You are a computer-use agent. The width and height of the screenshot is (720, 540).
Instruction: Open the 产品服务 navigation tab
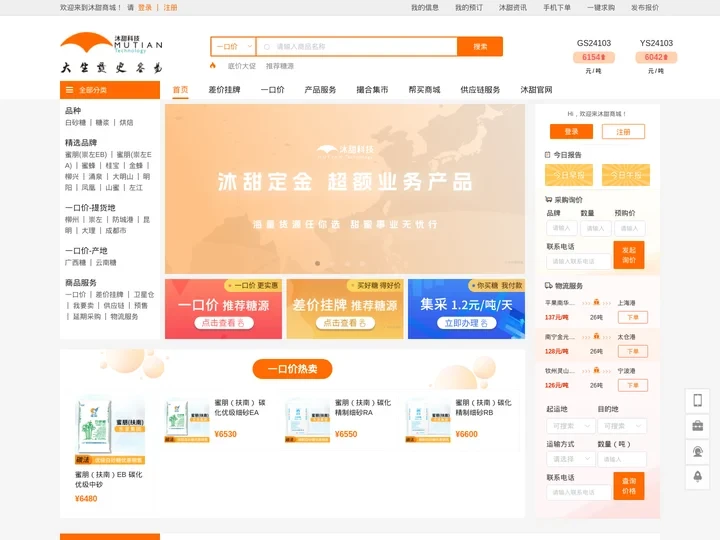pos(321,90)
